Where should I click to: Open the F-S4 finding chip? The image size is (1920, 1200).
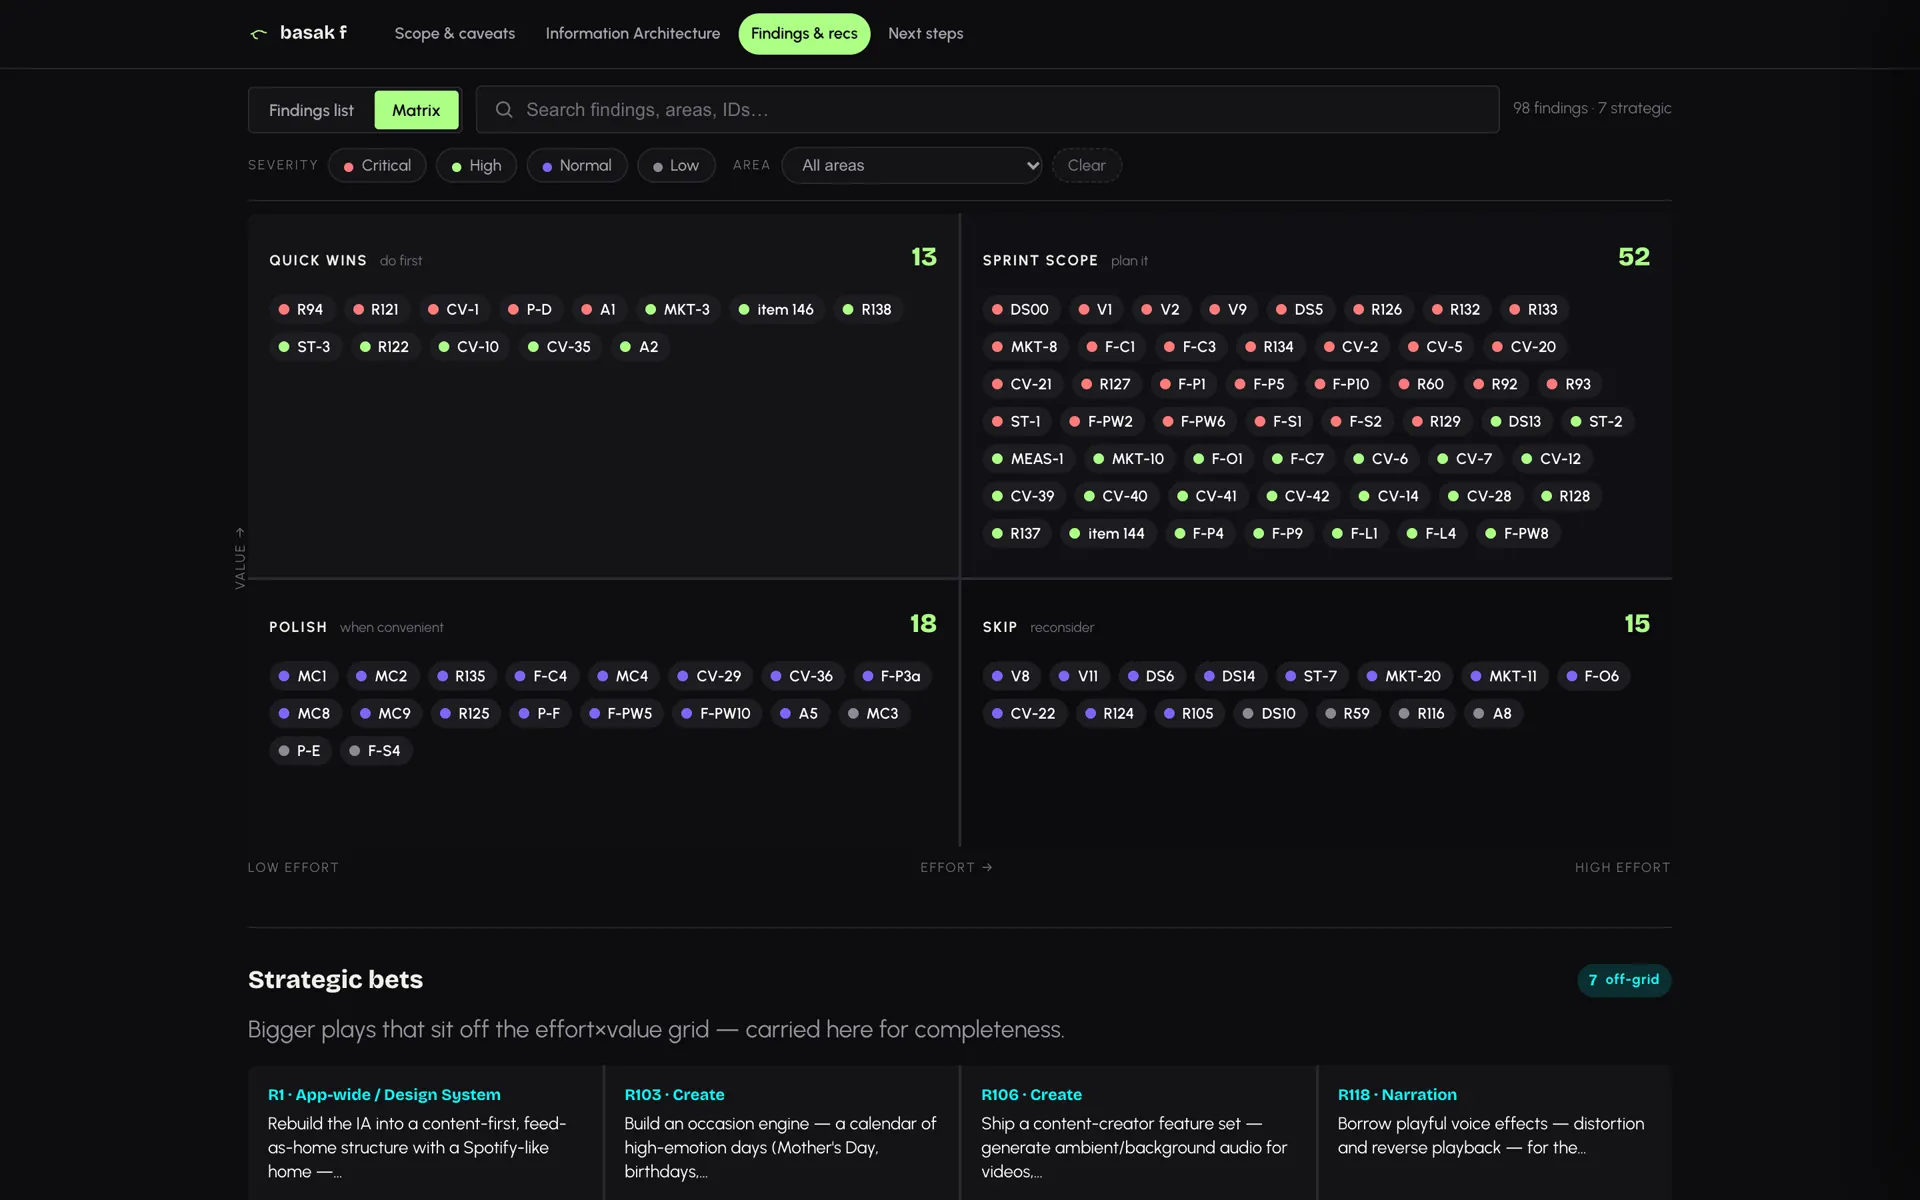[375, 751]
